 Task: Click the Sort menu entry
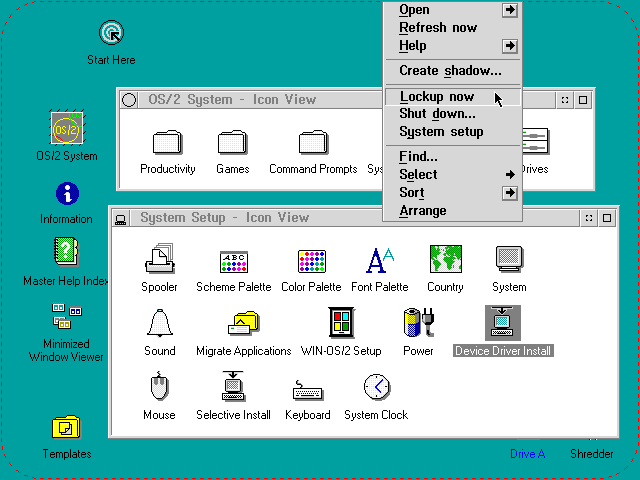pos(453,193)
